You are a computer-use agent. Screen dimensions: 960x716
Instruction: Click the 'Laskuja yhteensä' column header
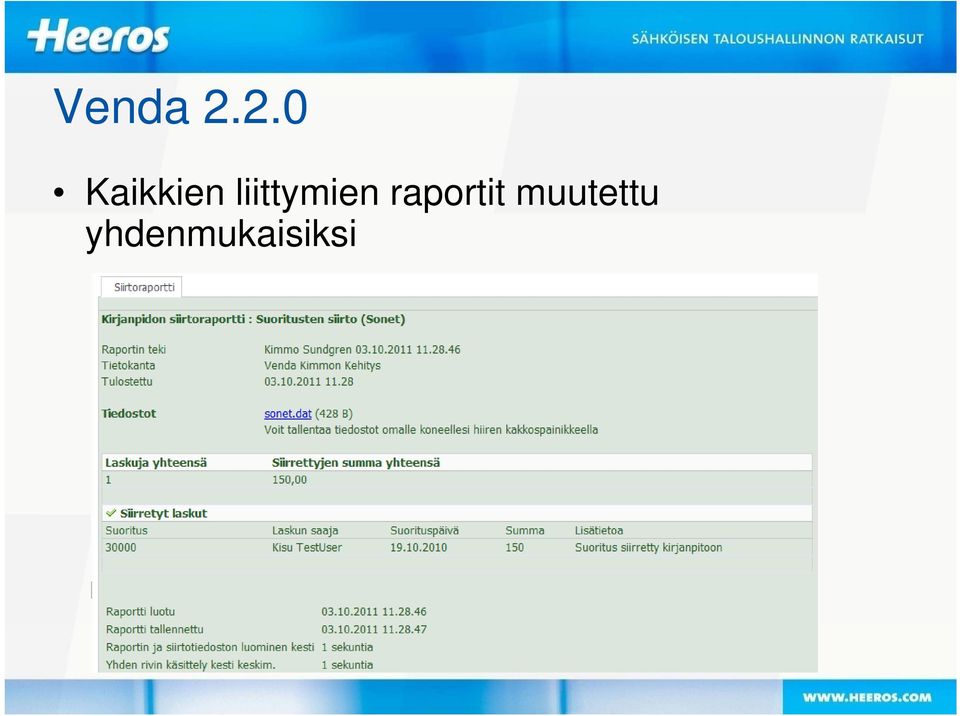coord(156,463)
